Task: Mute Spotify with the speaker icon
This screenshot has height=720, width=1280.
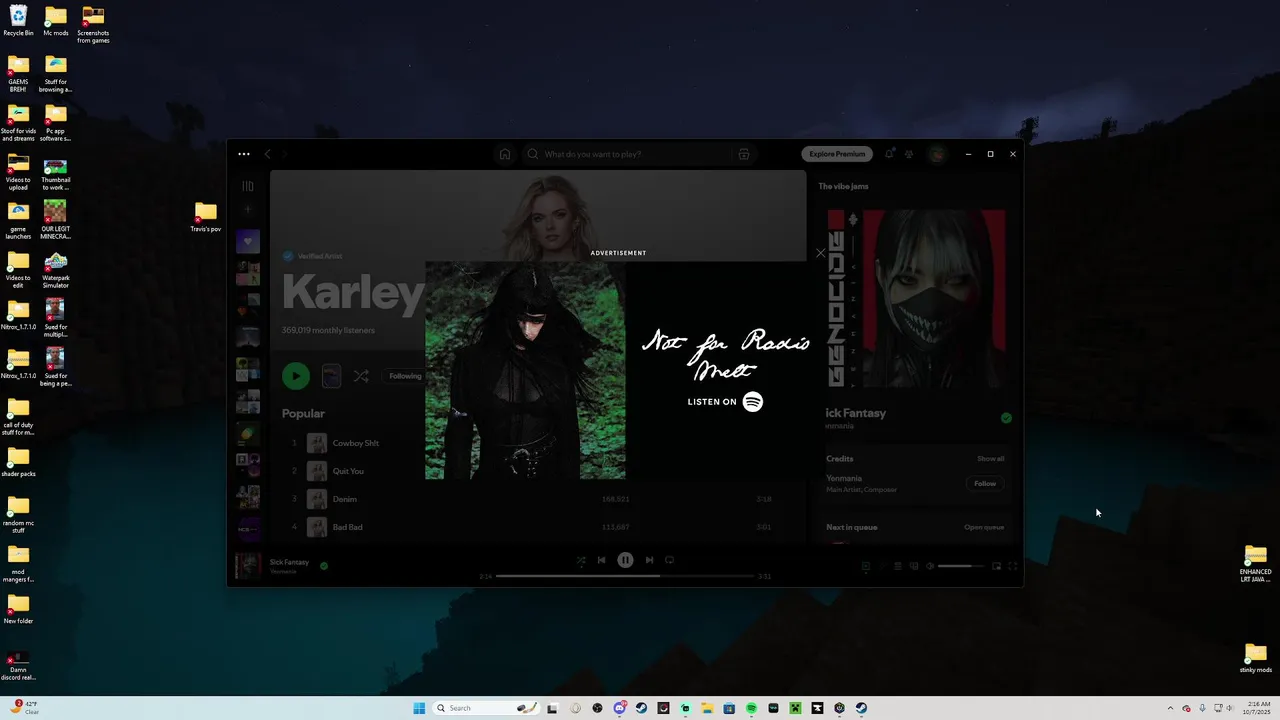Action: (x=929, y=566)
